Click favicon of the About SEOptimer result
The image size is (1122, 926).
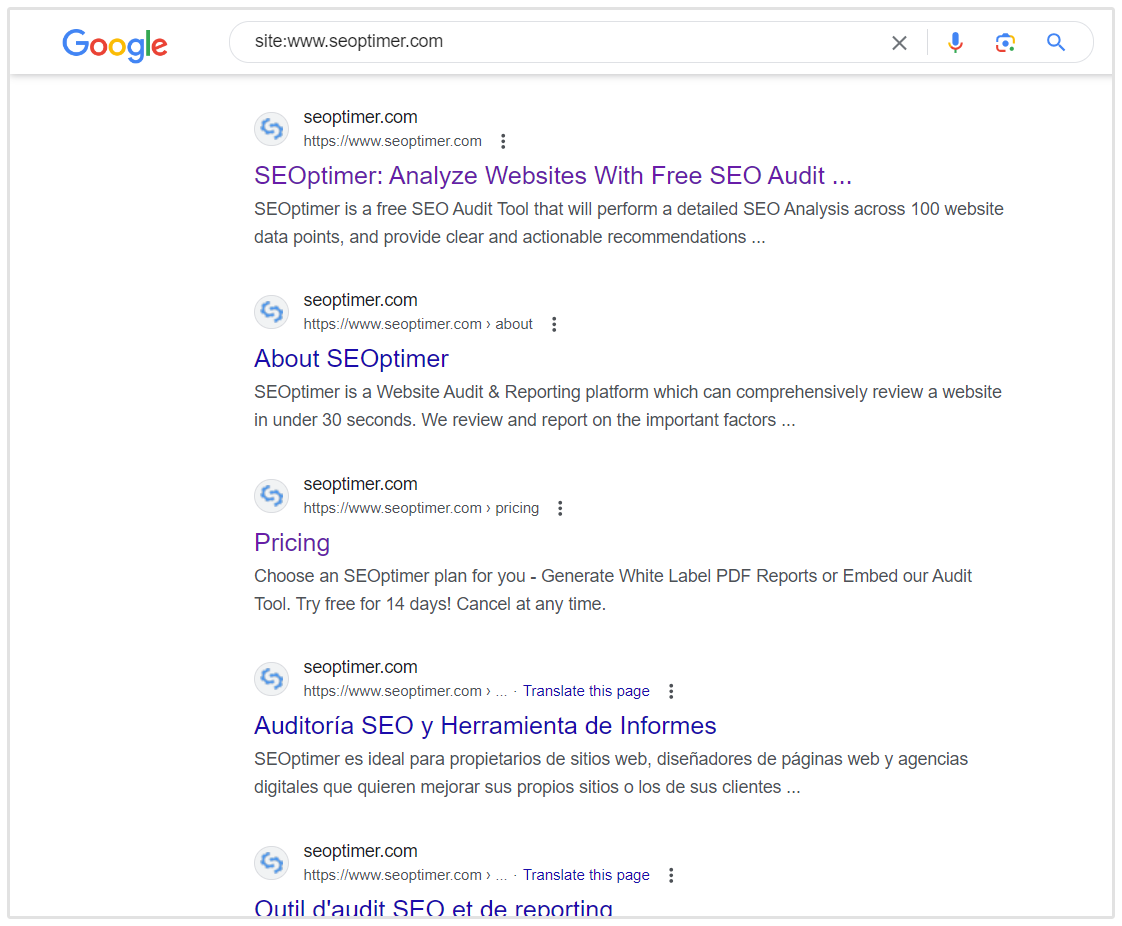click(x=271, y=312)
